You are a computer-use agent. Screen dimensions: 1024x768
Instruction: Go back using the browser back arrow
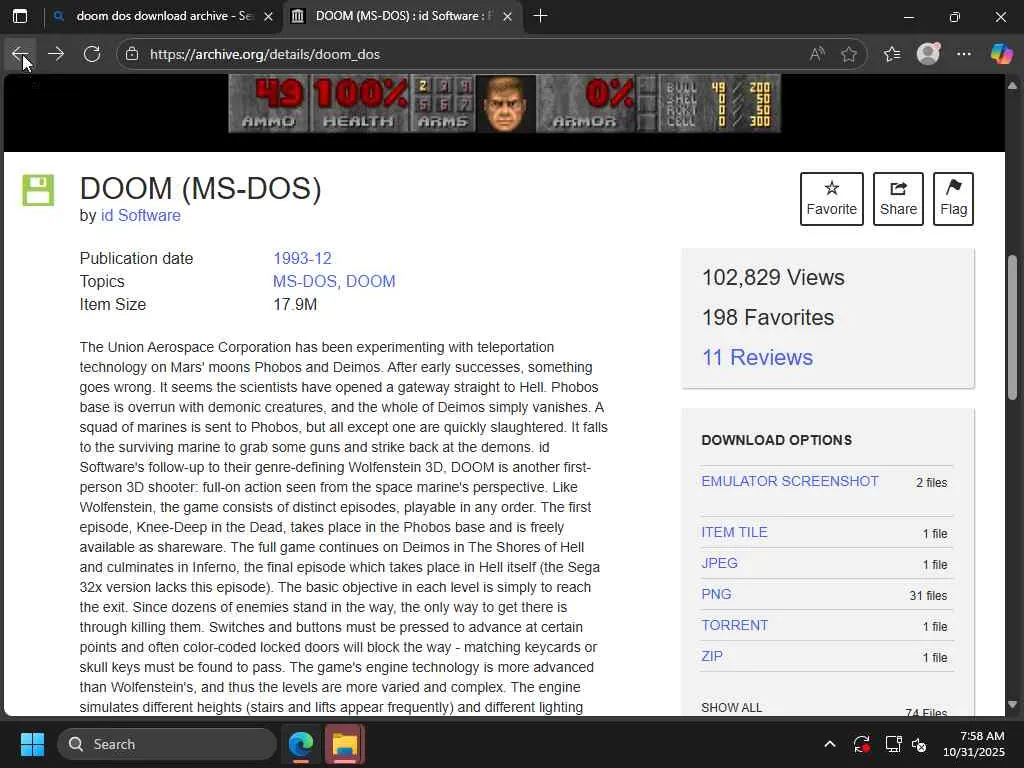(20, 54)
